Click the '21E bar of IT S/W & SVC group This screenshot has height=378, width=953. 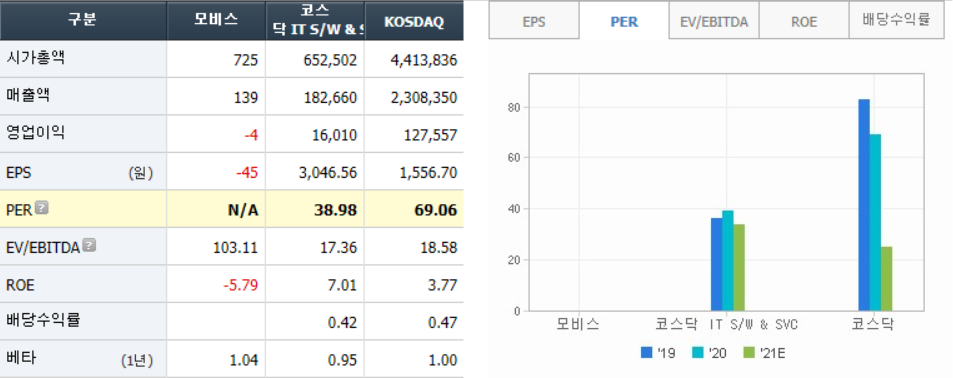tap(739, 267)
